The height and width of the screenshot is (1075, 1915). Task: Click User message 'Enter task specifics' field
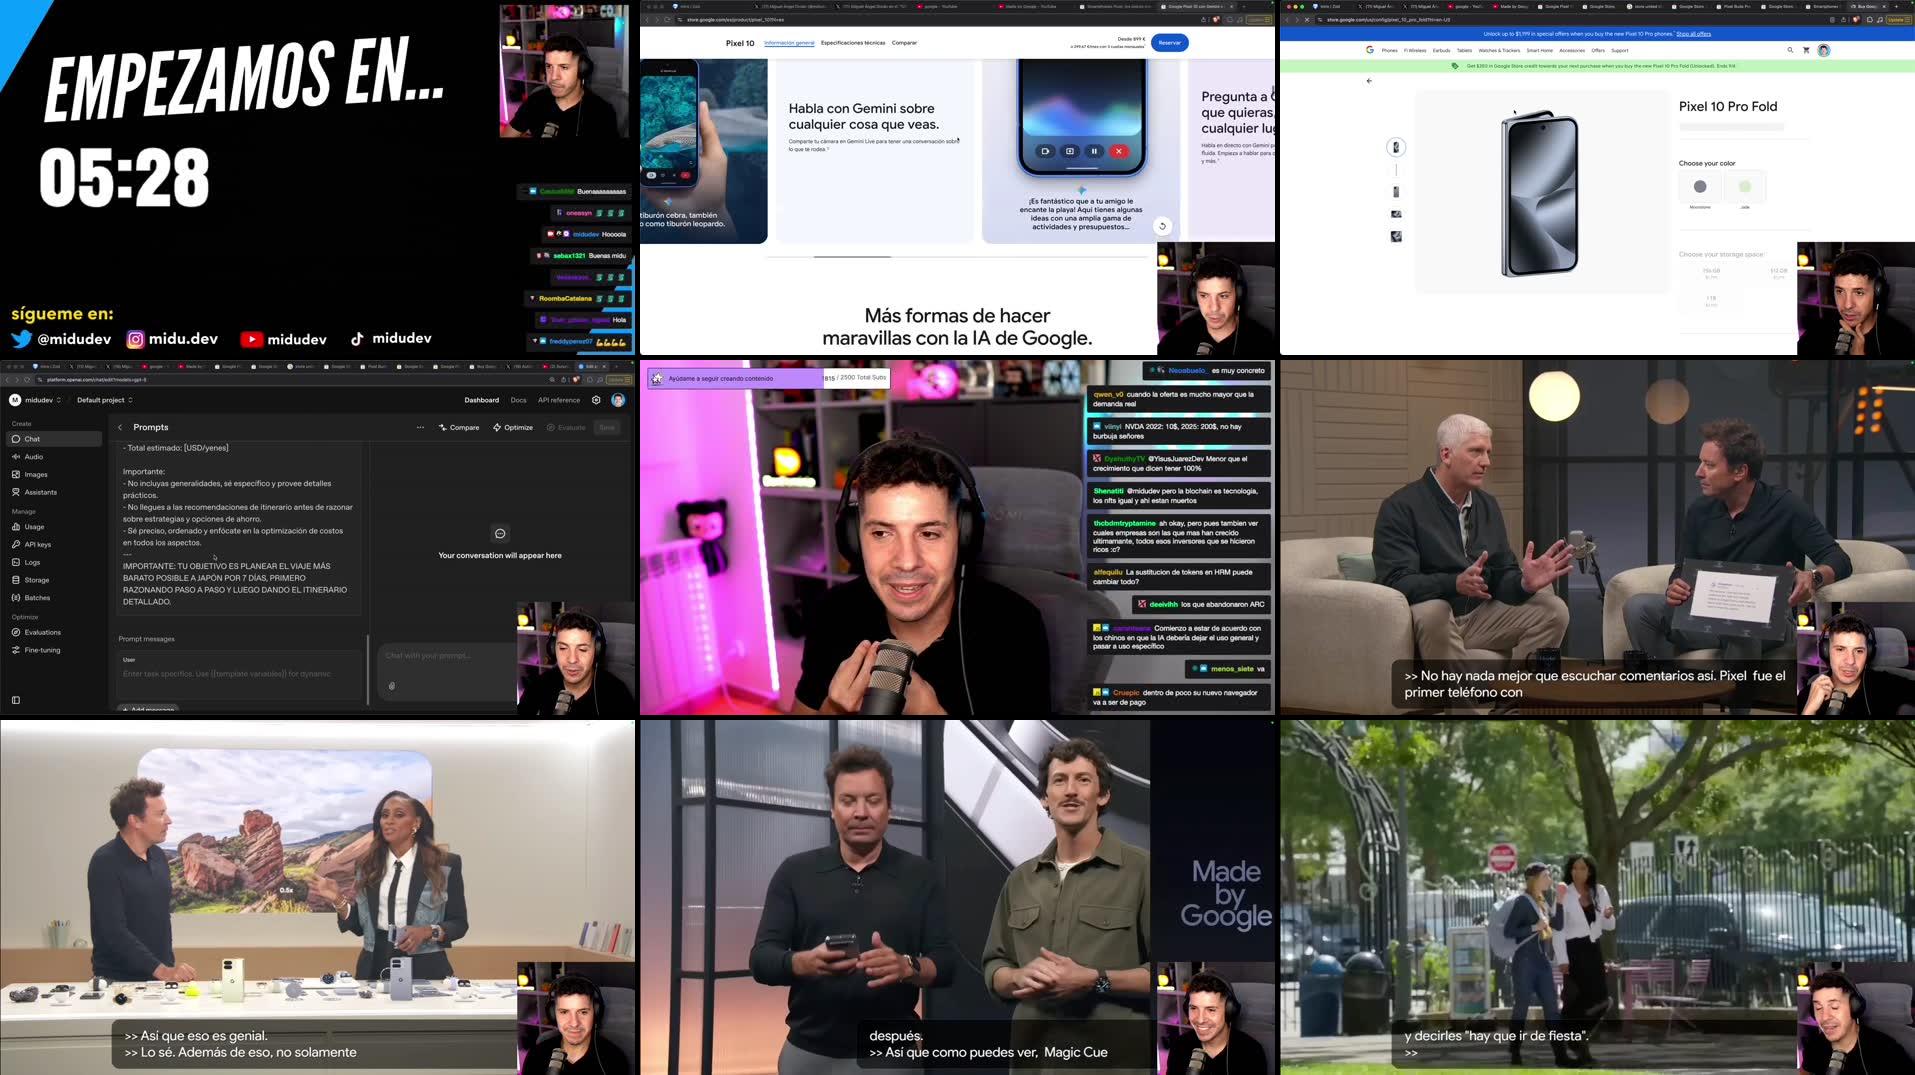tap(238, 674)
